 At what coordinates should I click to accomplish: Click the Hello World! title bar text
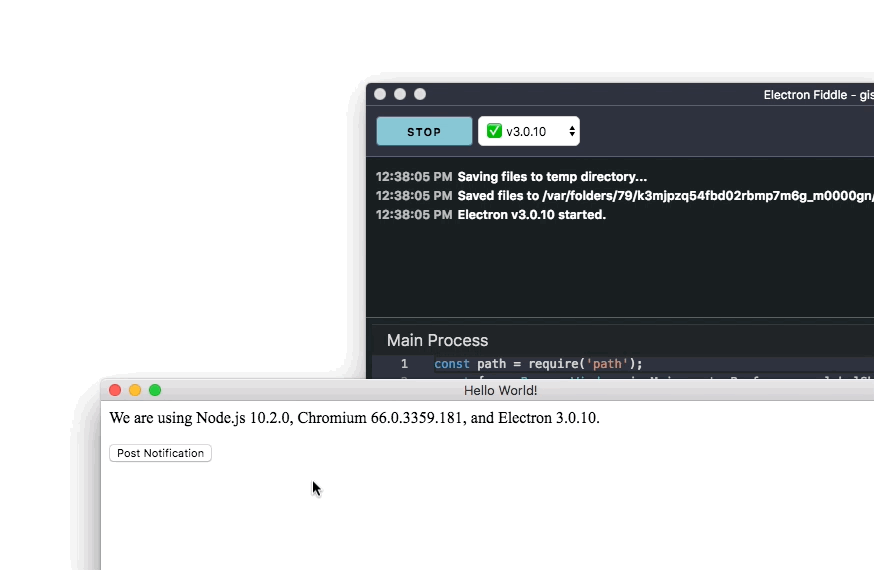(x=501, y=391)
